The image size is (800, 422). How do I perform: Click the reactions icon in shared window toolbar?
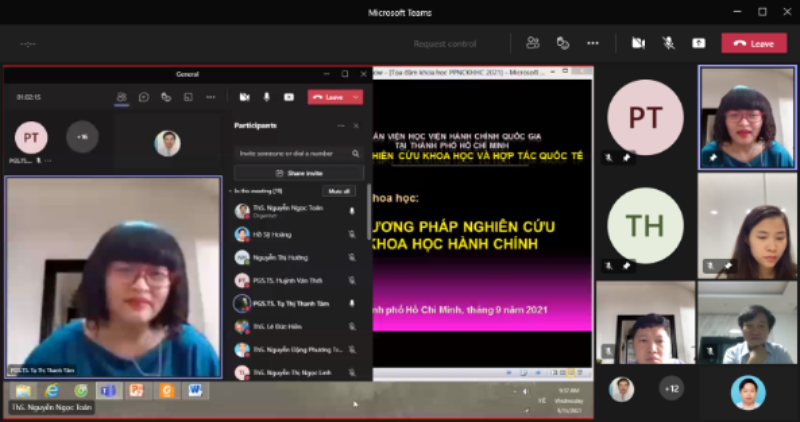tap(166, 97)
